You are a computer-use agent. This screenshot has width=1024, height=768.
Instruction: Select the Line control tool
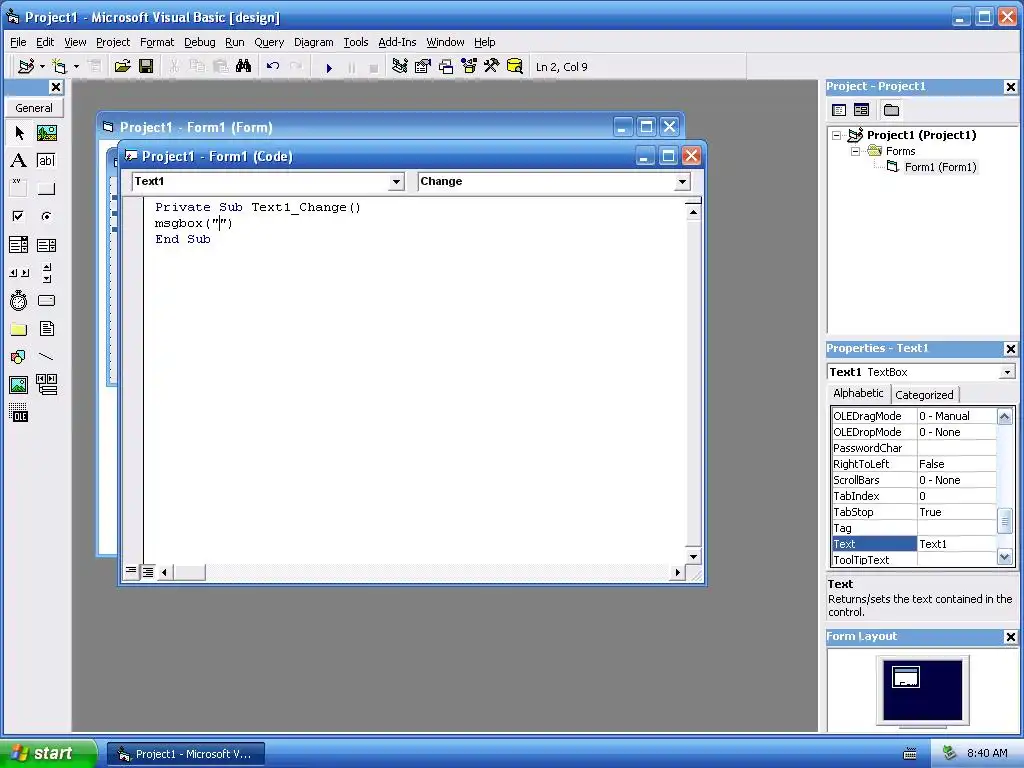pos(46,357)
